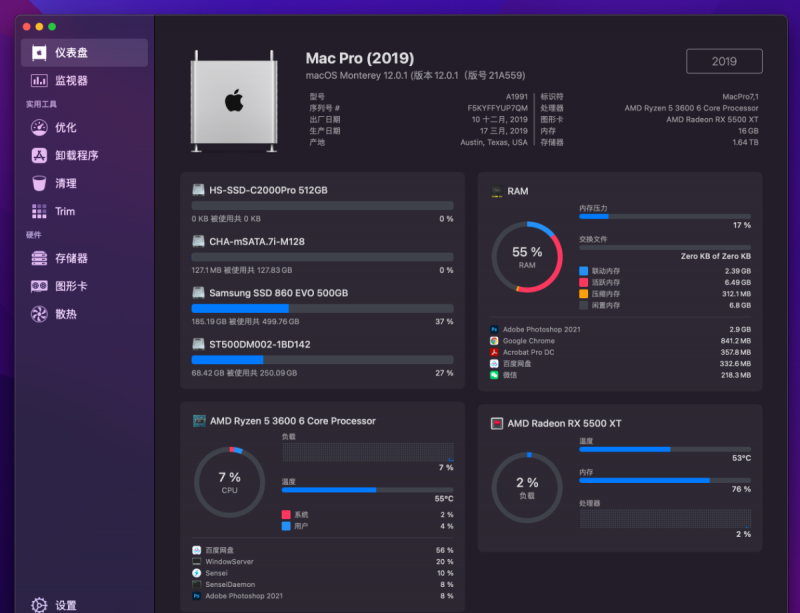Select the 监视器 monitor icon

[x=39, y=81]
